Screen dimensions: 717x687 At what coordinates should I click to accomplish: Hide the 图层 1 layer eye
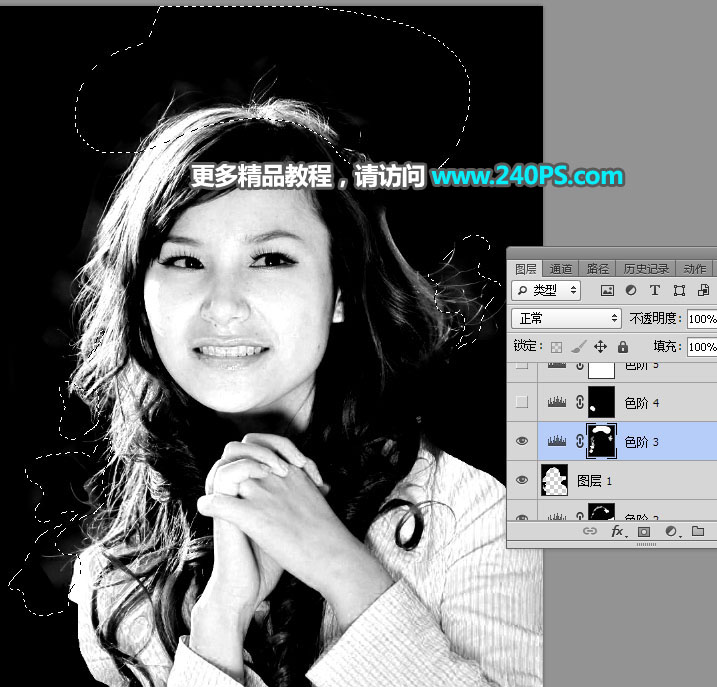click(x=522, y=480)
